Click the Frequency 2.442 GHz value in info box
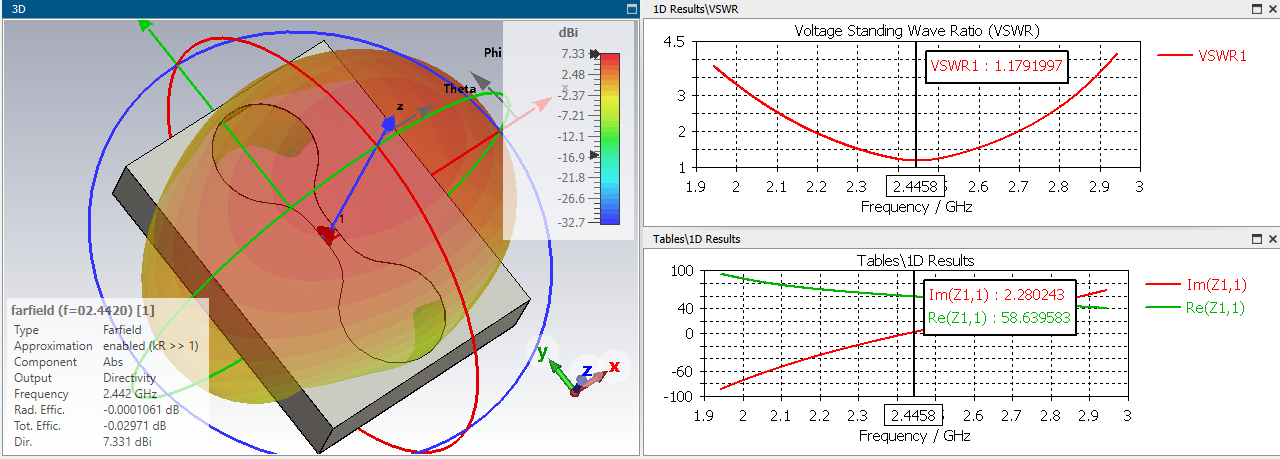Viewport: 1280px width, 459px height. [128, 394]
